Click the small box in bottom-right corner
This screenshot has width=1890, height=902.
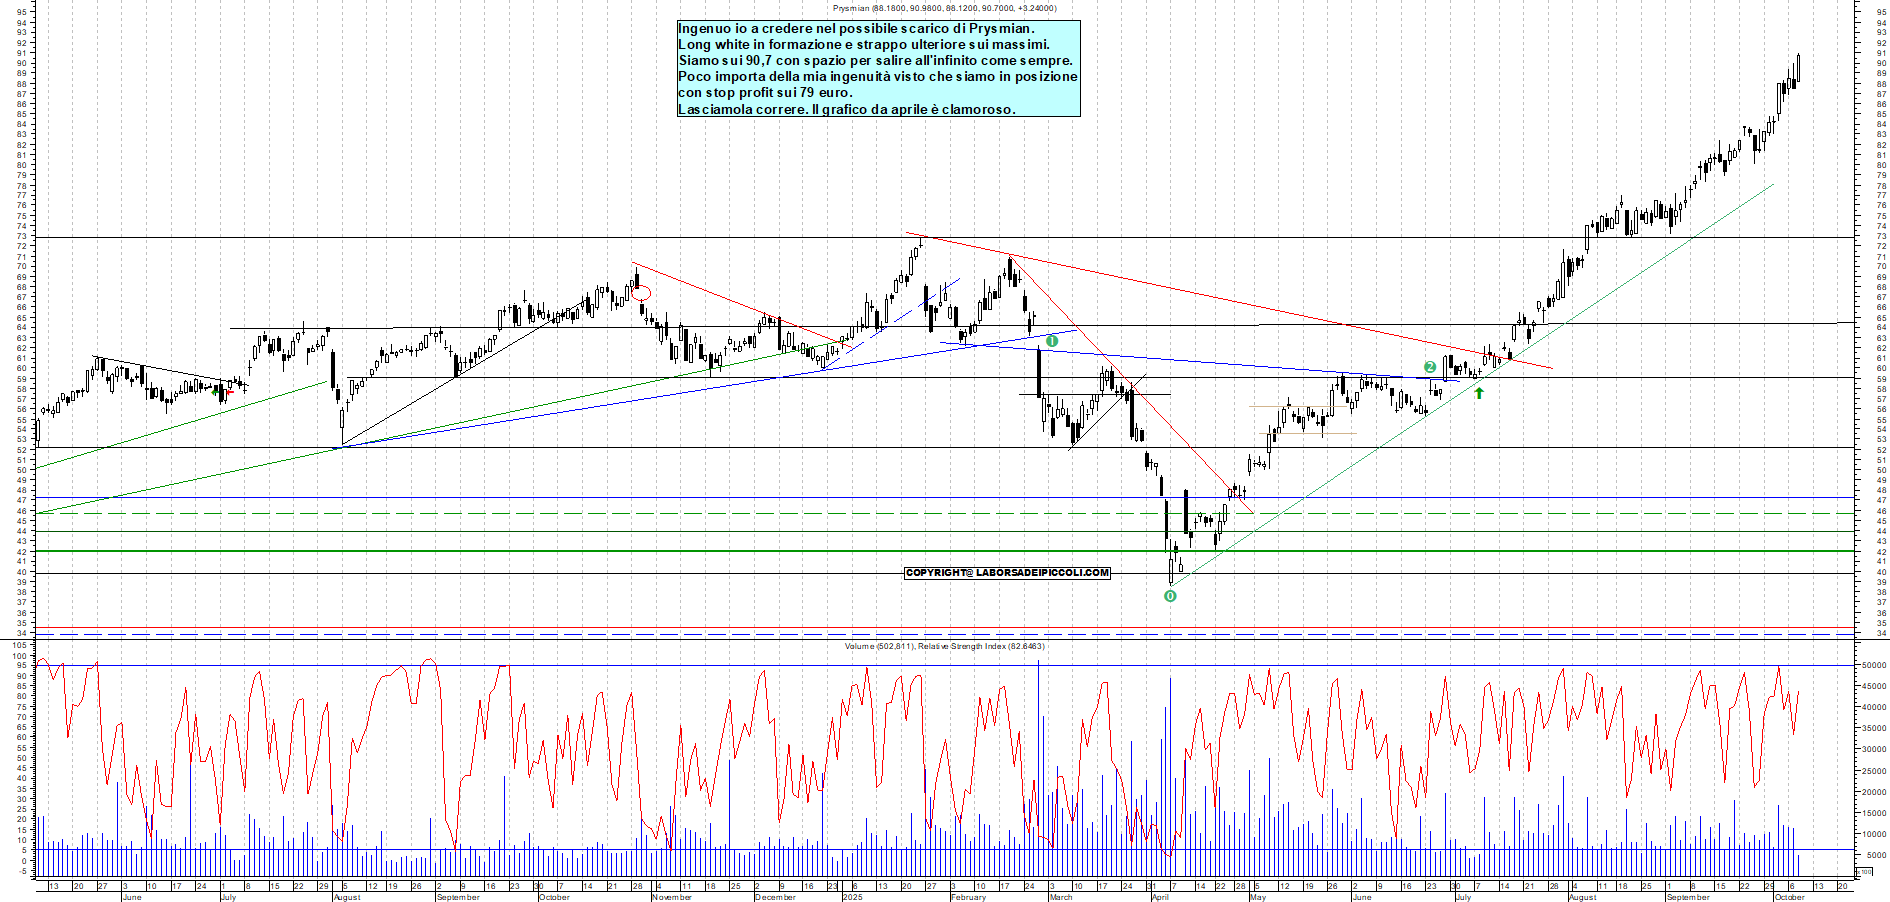tap(1864, 872)
